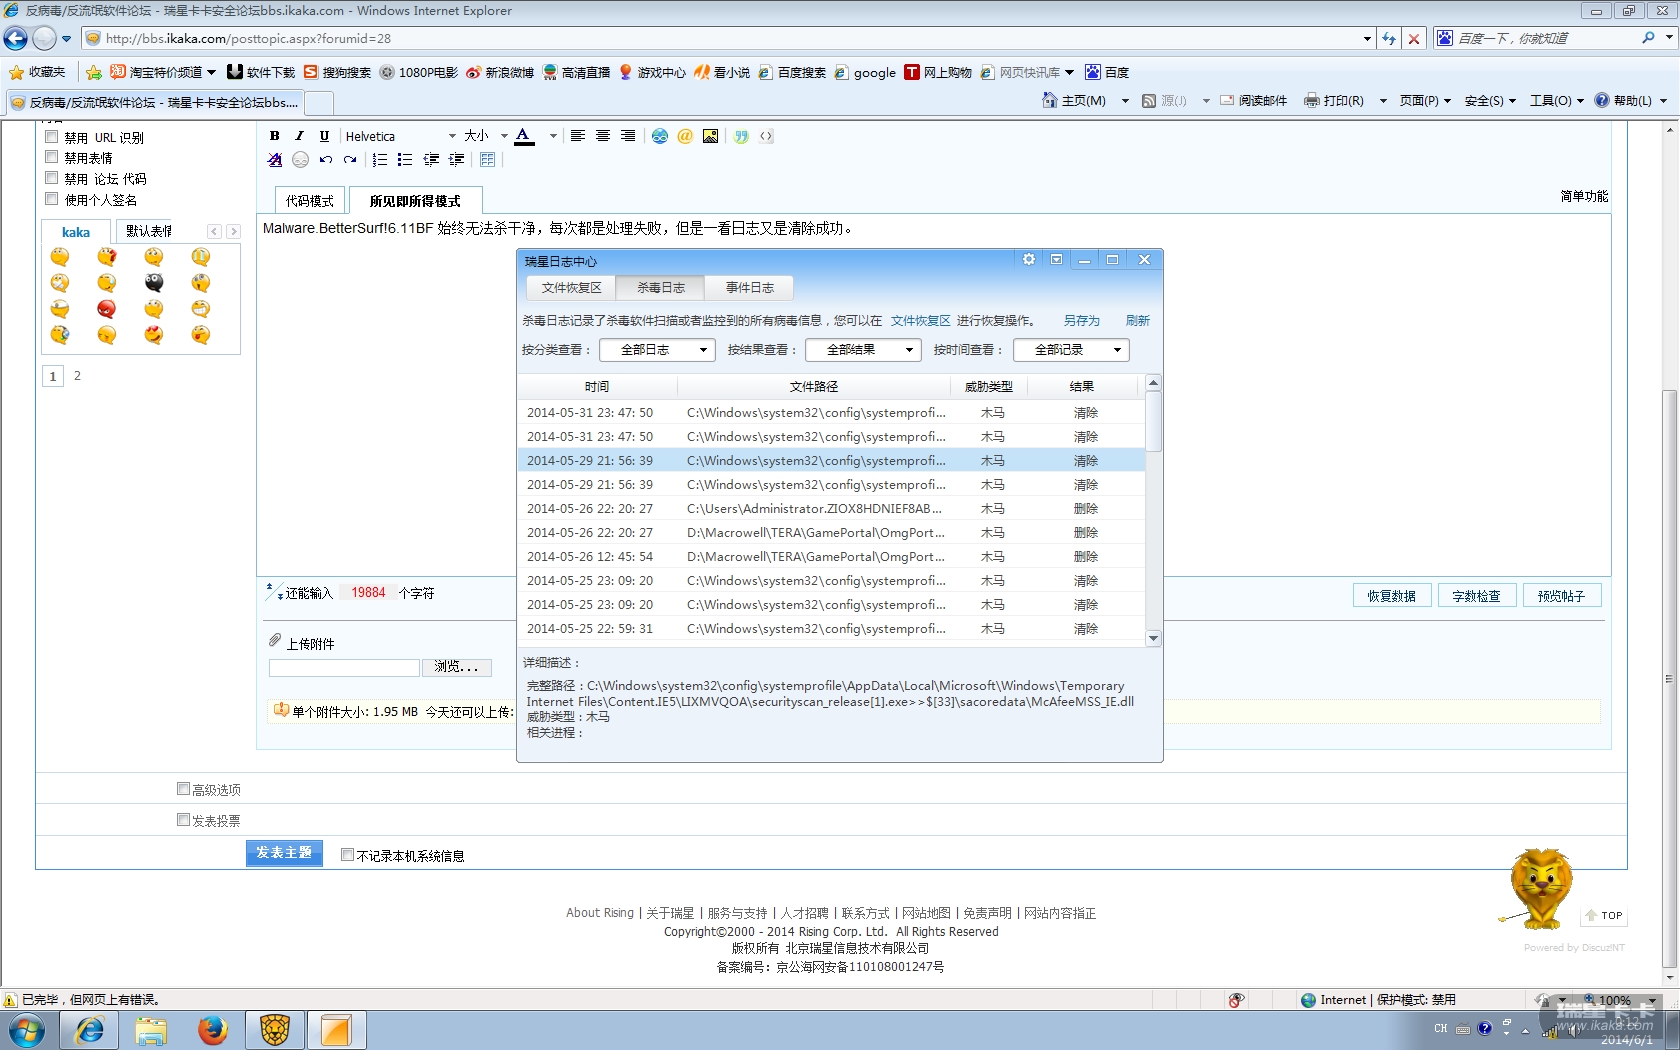Switch to the 杀毒日志 tab
The image size is (1680, 1050).
tap(661, 288)
